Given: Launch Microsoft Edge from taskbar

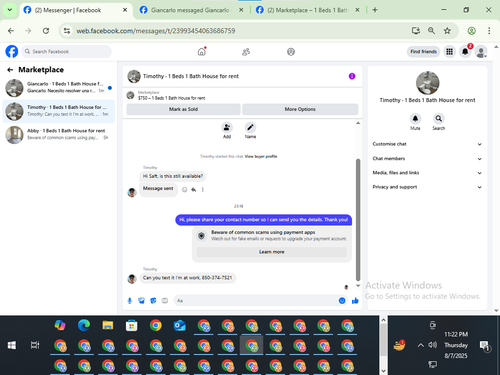Looking at the screenshot, I should [x=84, y=325].
